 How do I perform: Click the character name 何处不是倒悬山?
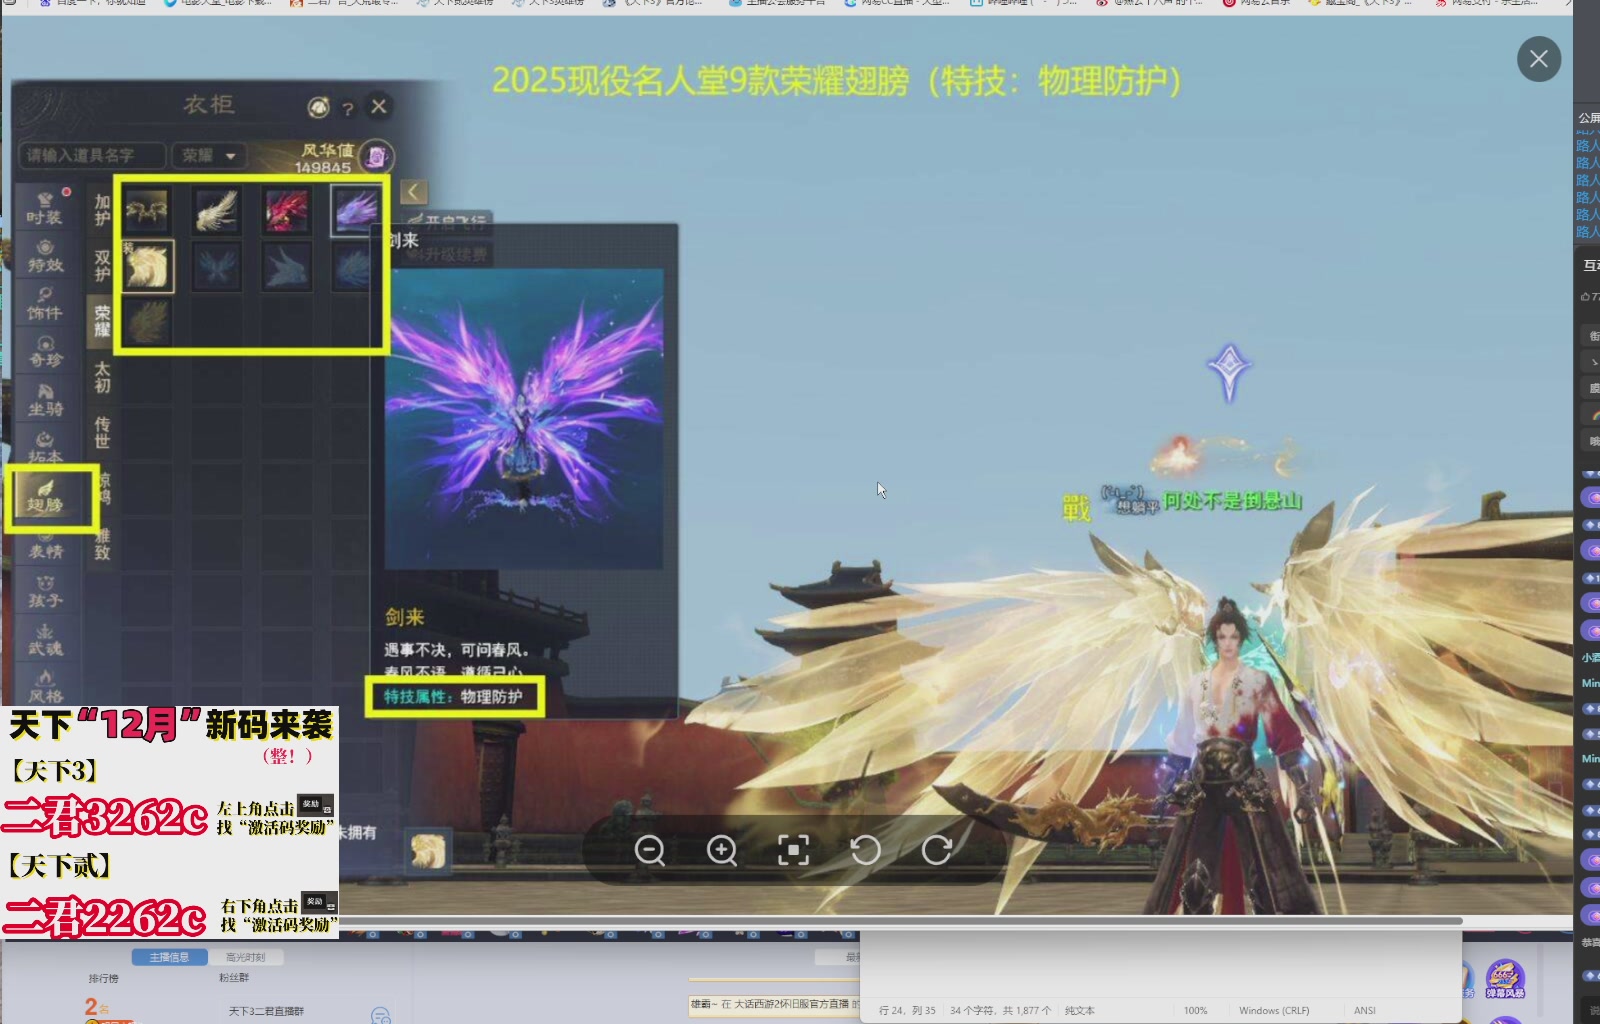coord(1232,500)
